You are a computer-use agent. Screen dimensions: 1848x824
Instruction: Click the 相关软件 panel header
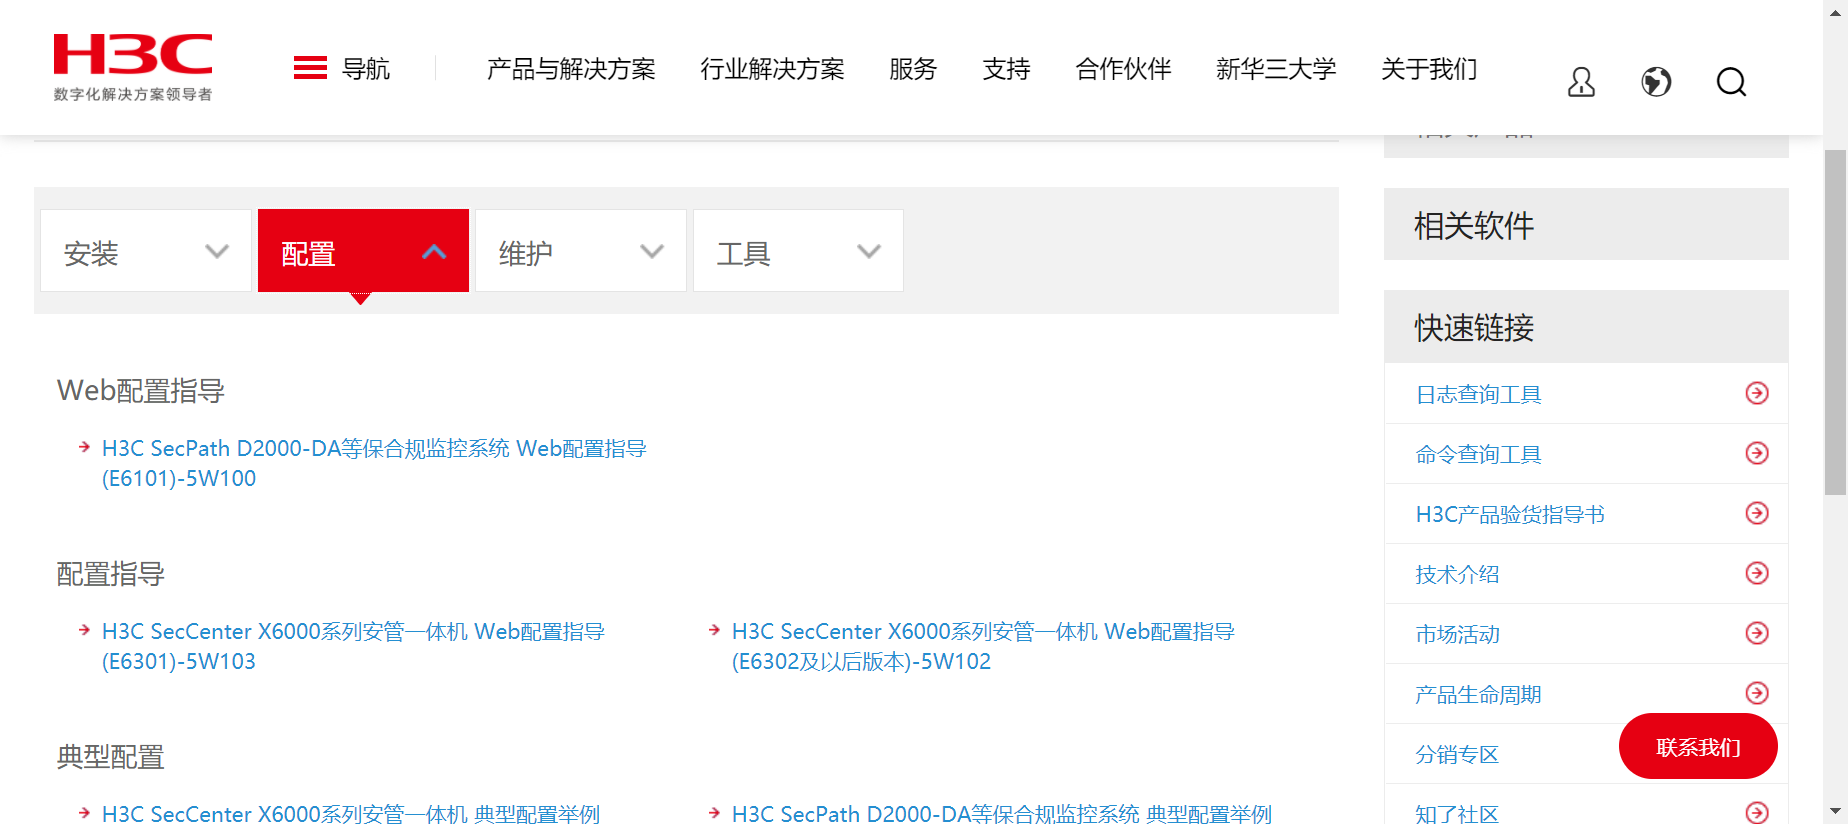[x=1586, y=224]
